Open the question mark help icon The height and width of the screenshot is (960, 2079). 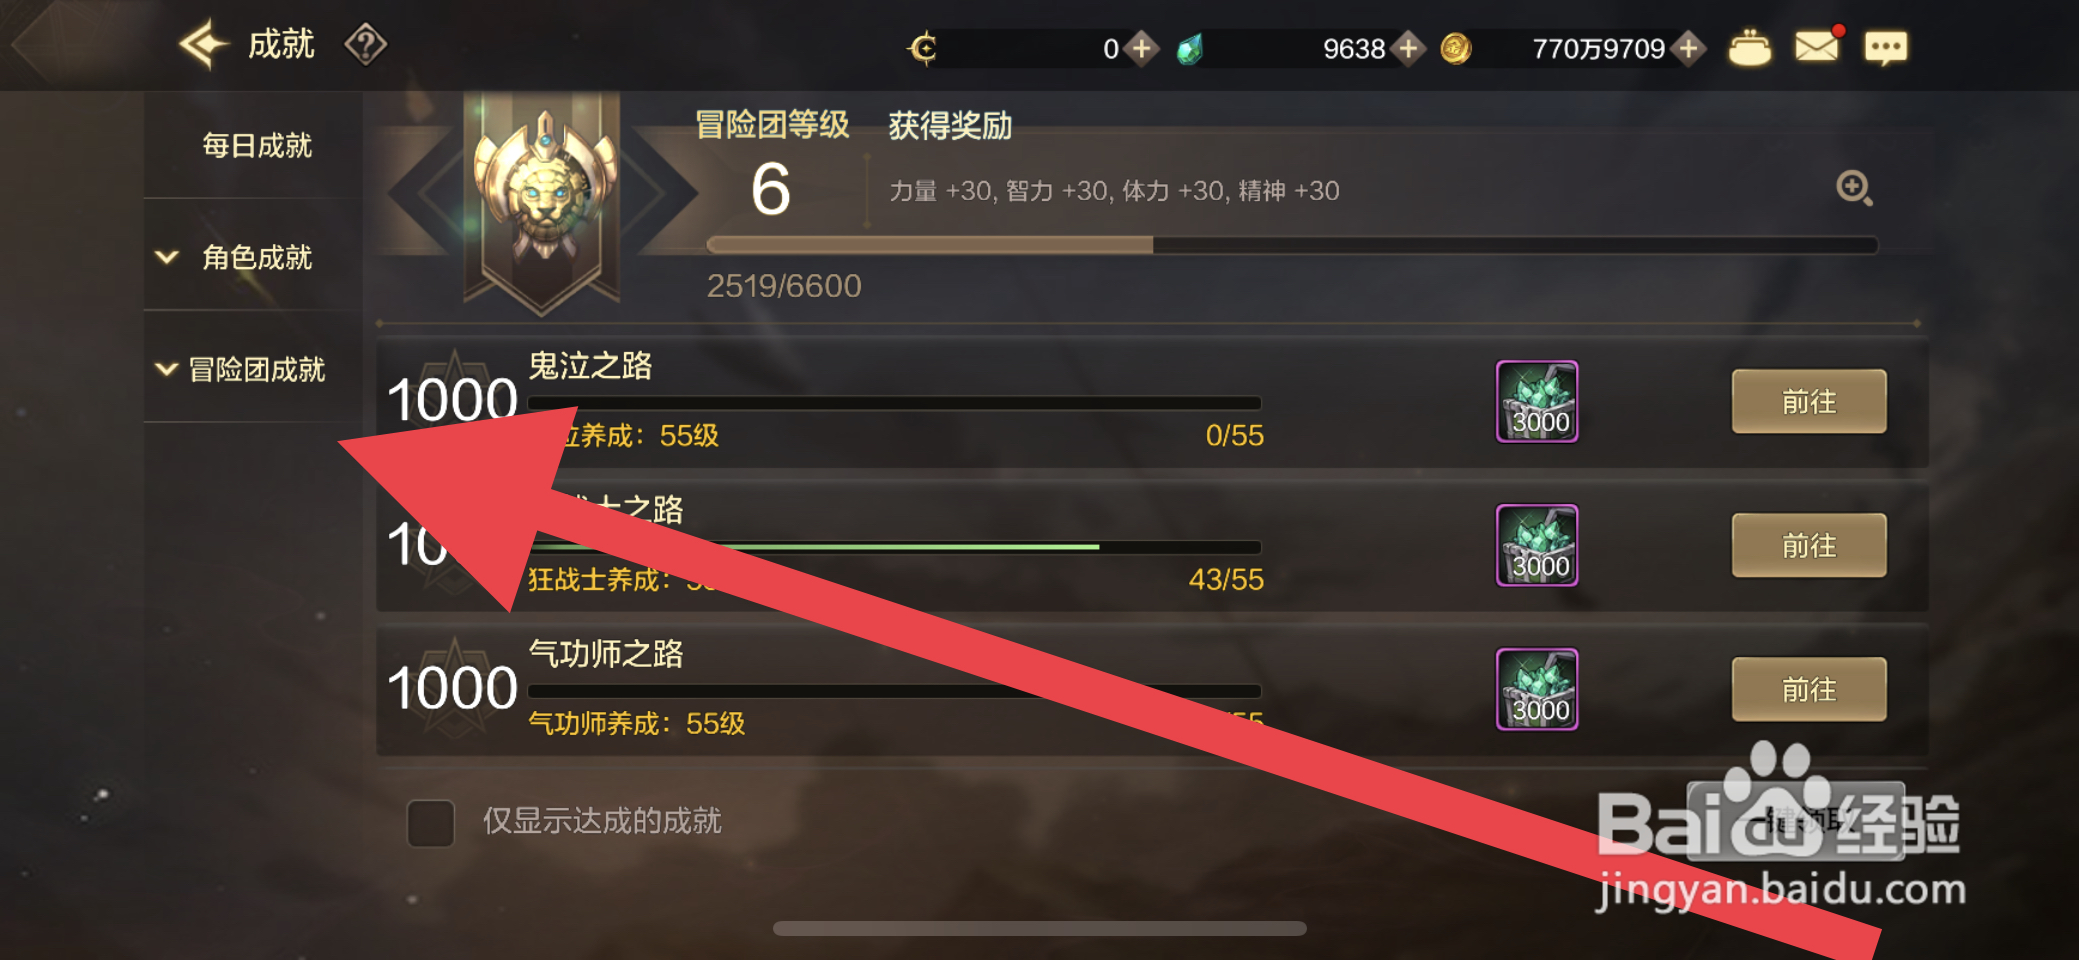coord(365,45)
